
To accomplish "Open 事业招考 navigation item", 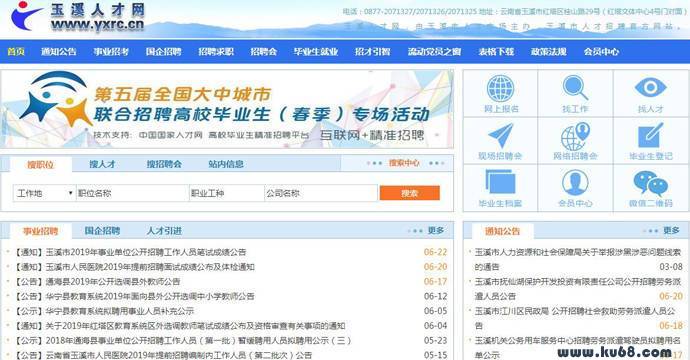I will point(111,51).
